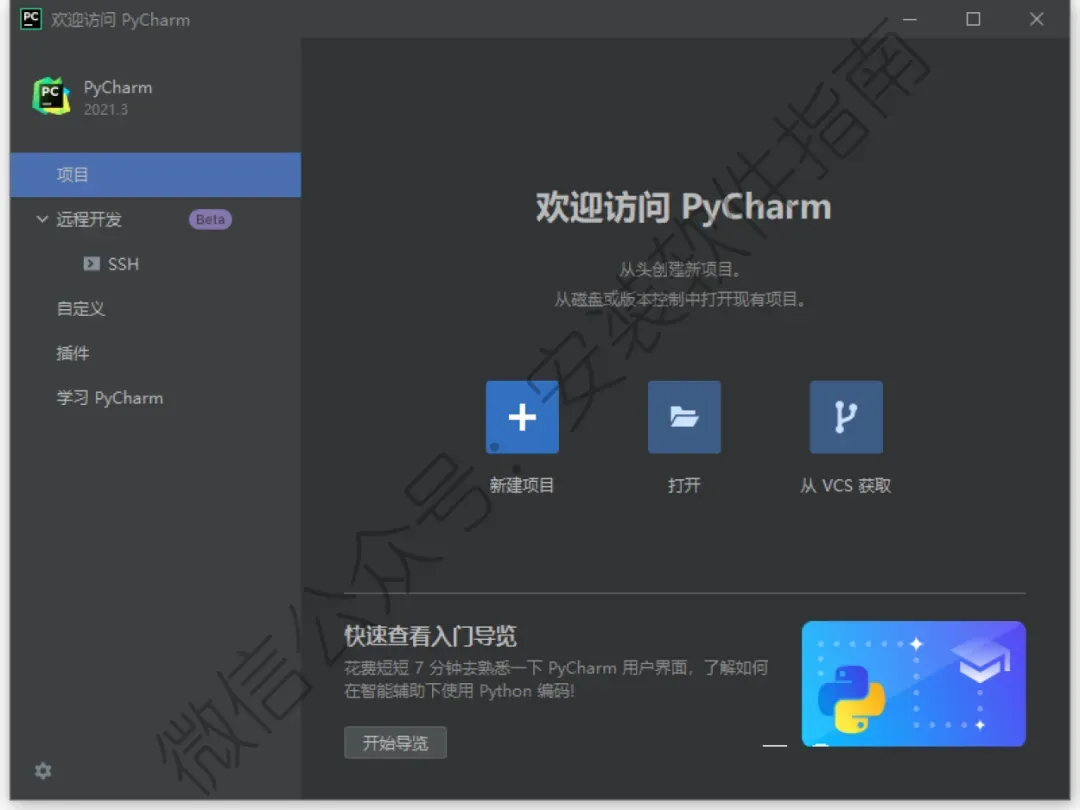Click the SSH terminal icon

[x=91, y=264]
